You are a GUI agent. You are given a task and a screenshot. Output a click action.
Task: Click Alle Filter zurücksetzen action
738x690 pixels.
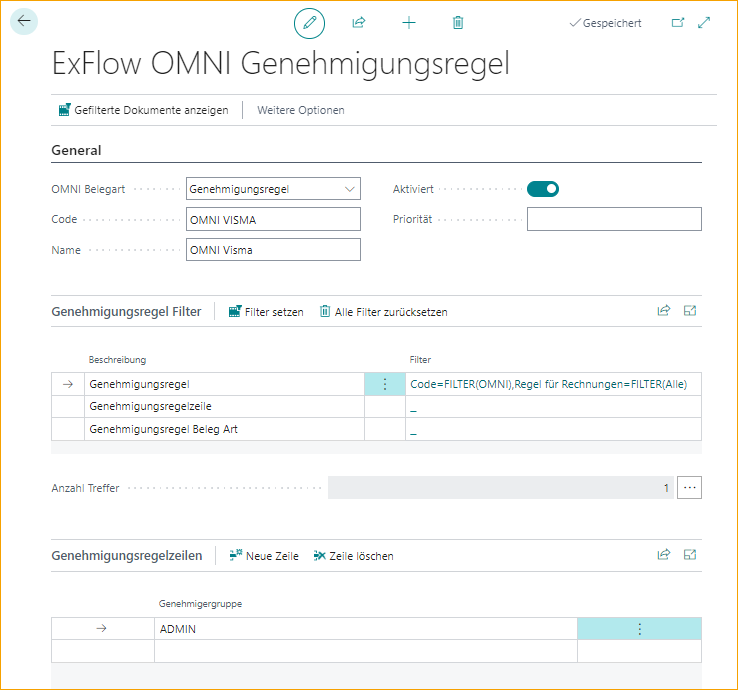point(384,312)
